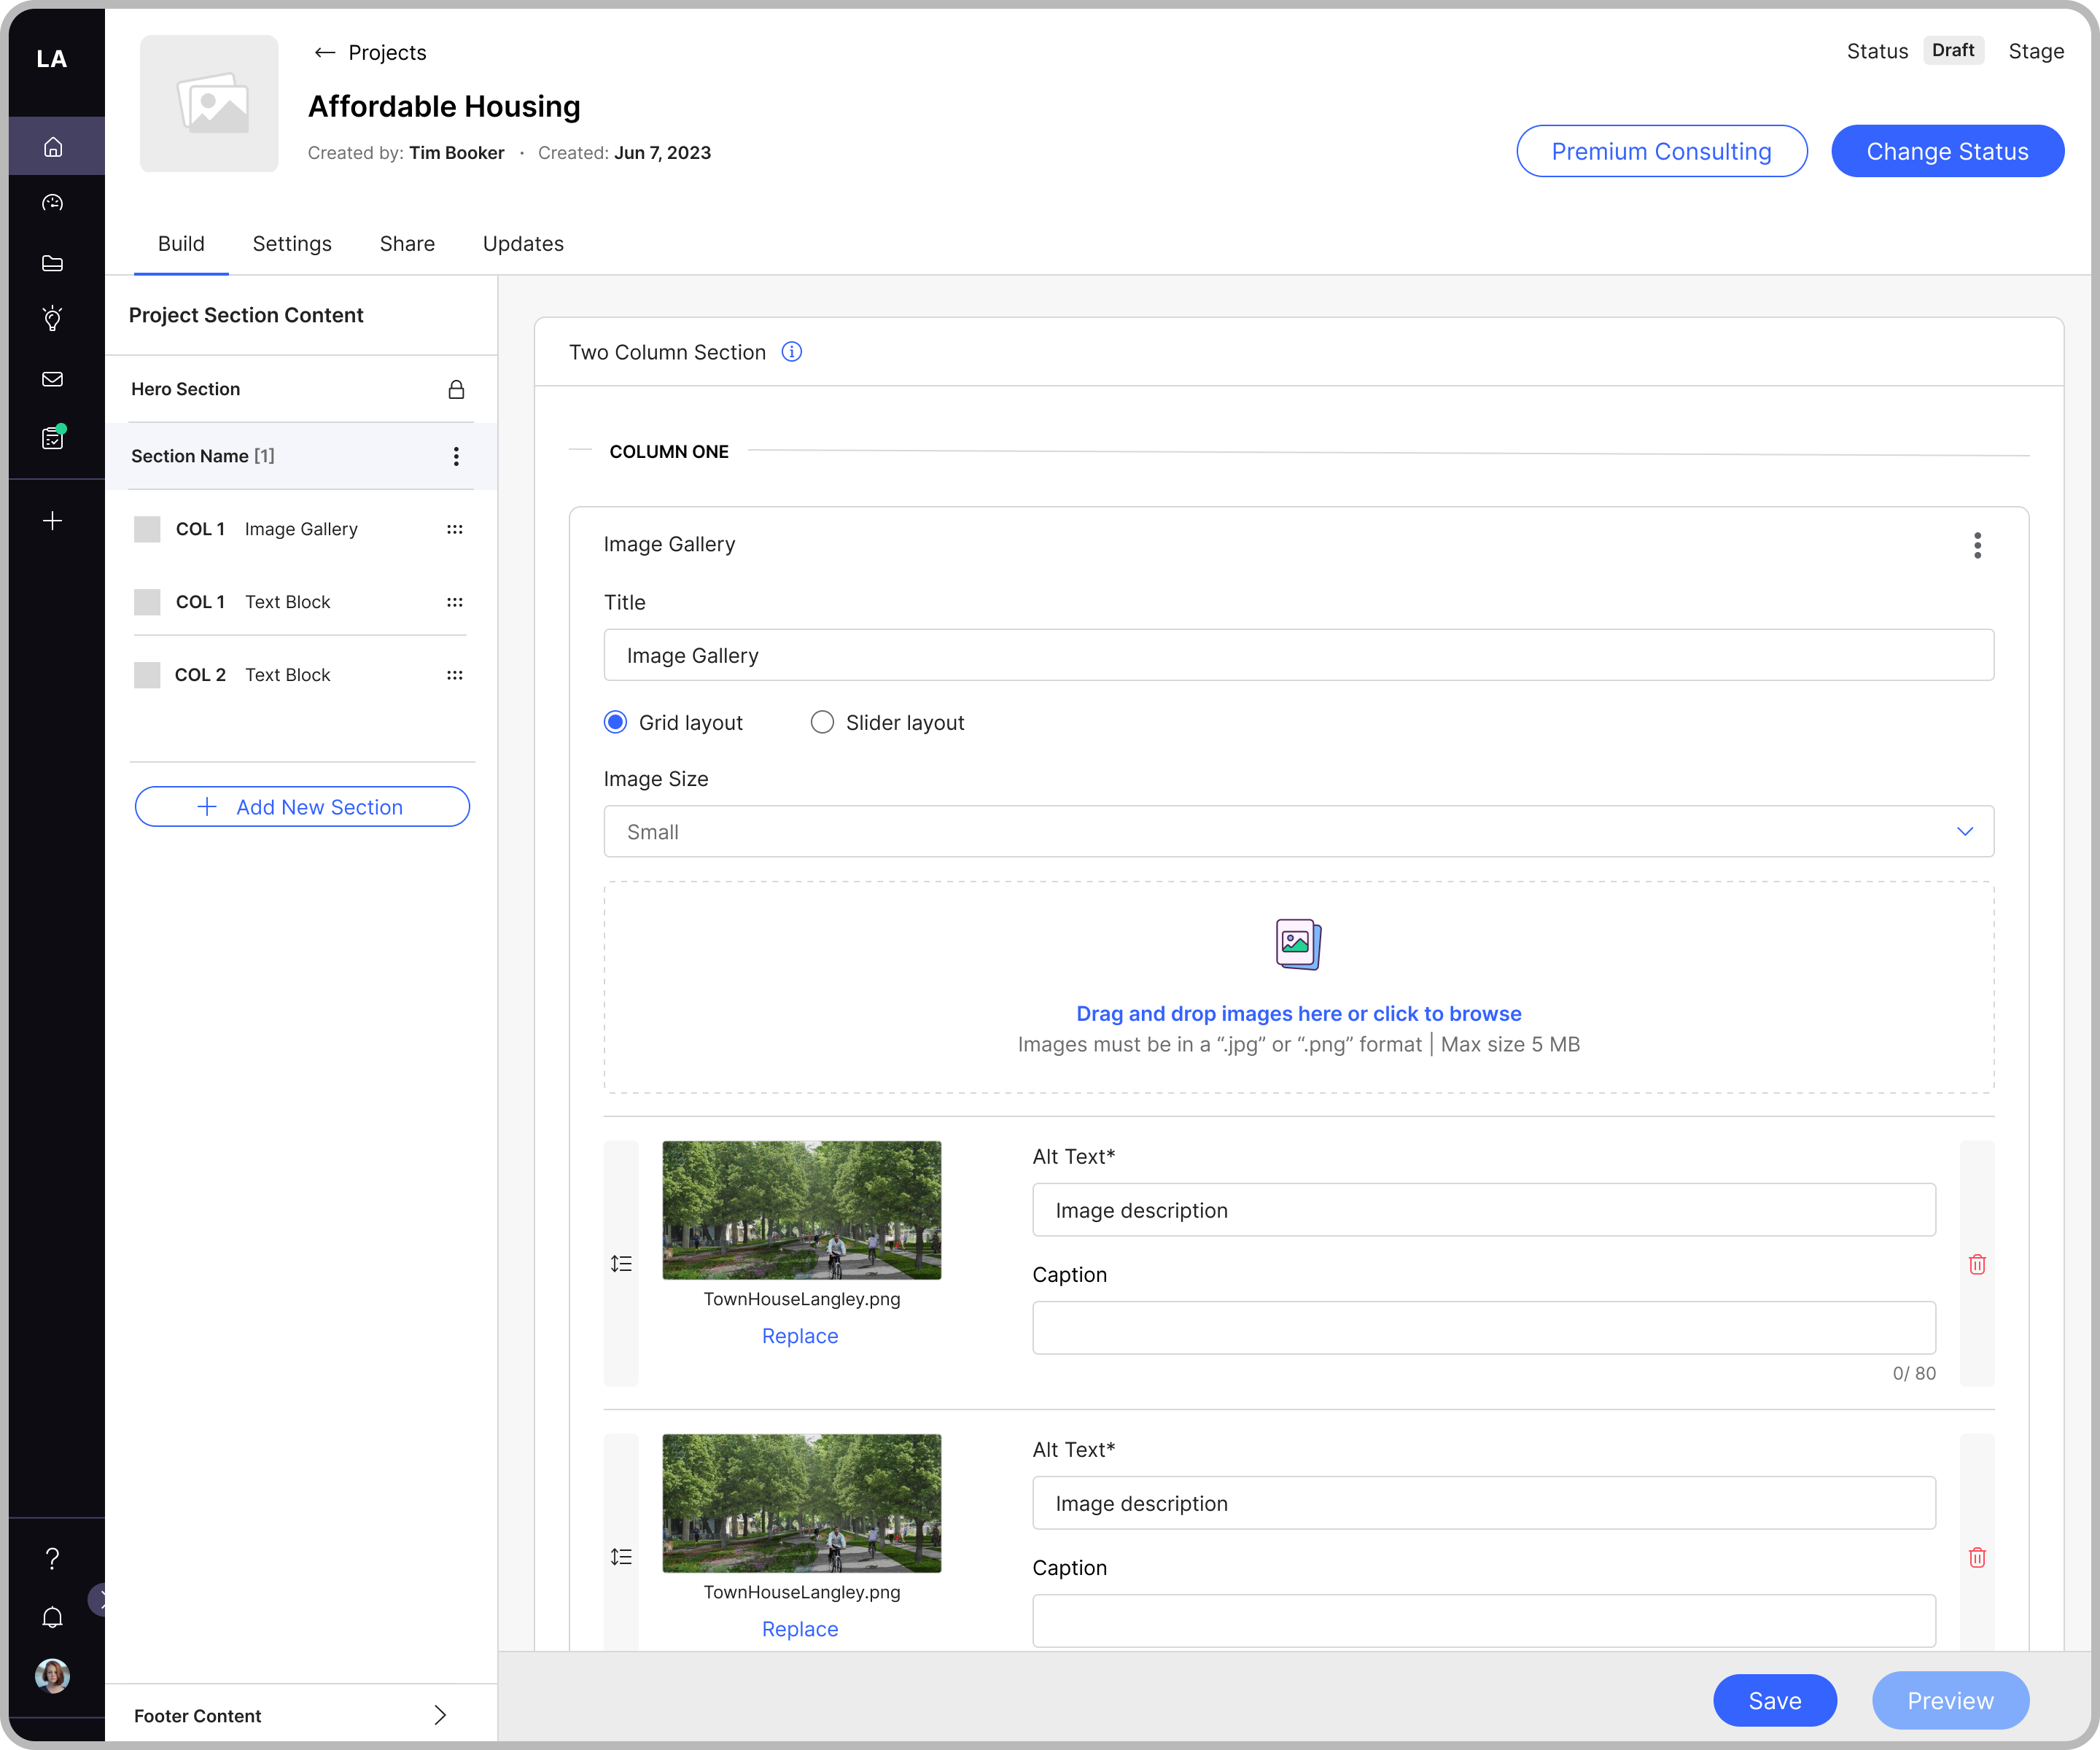Click the first Alt Text input field
The width and height of the screenshot is (2100, 1750).
[x=1483, y=1210]
